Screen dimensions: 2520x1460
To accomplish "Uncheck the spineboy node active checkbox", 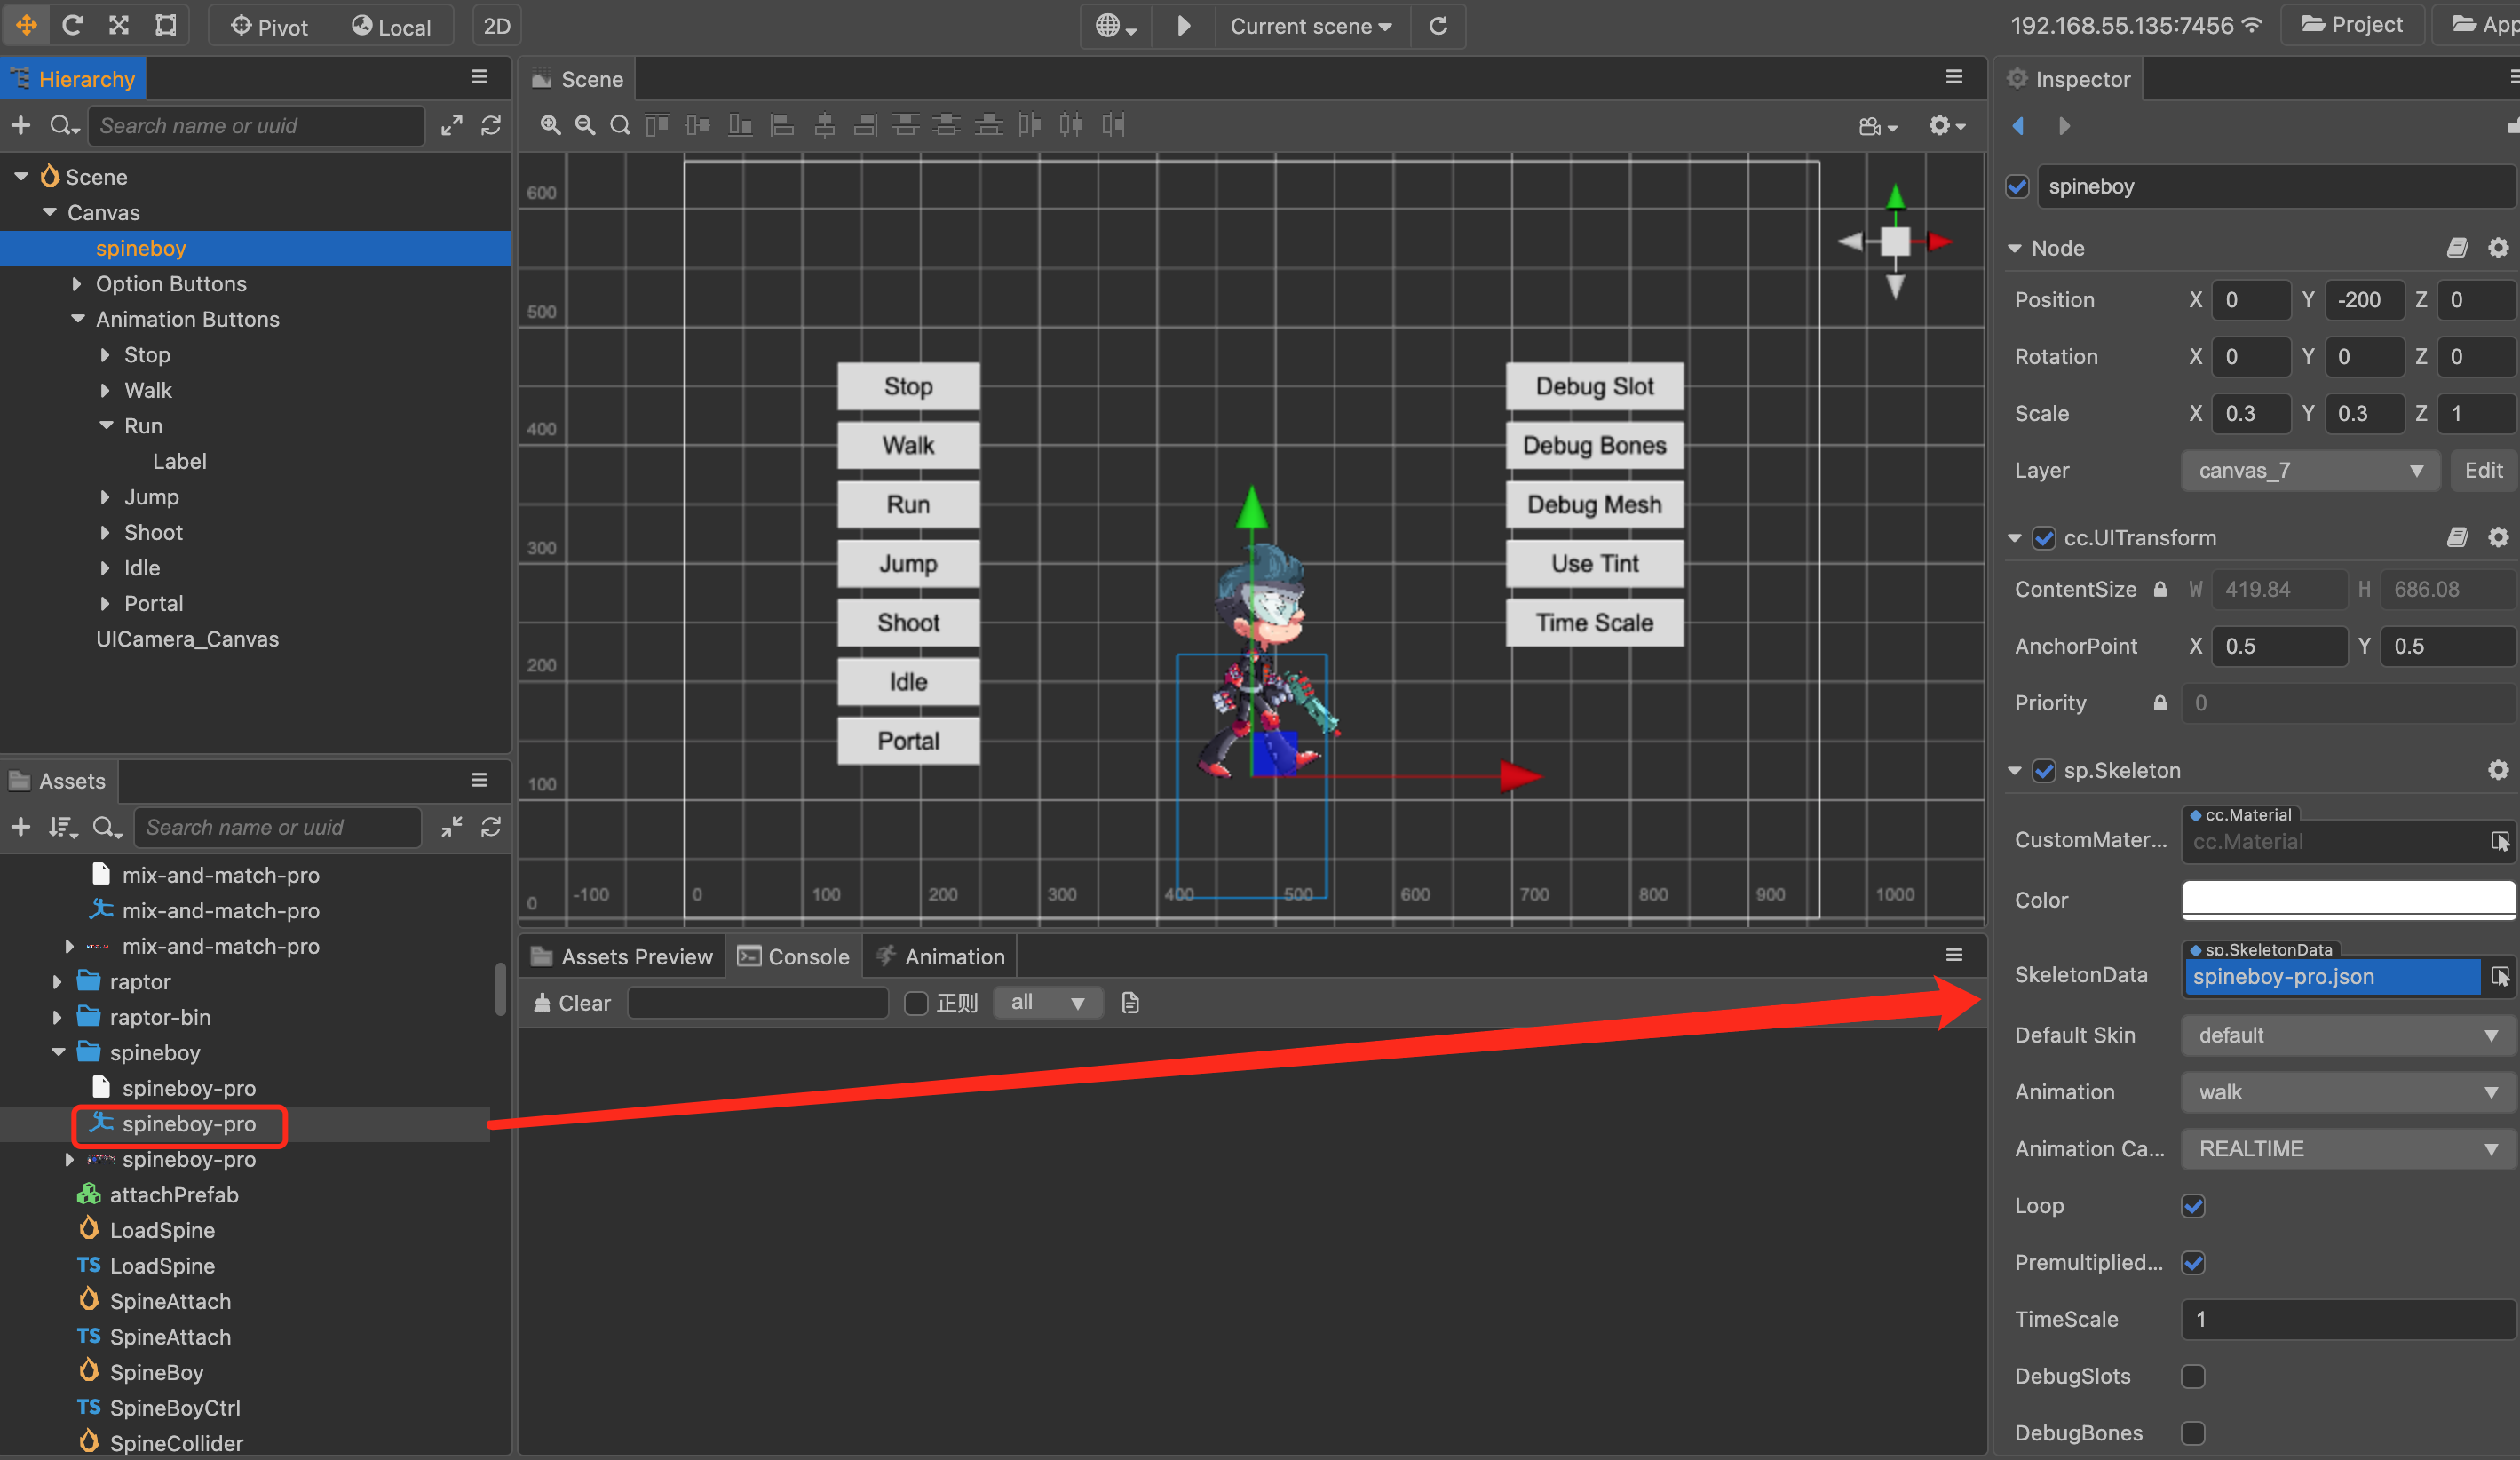I will (2017, 187).
